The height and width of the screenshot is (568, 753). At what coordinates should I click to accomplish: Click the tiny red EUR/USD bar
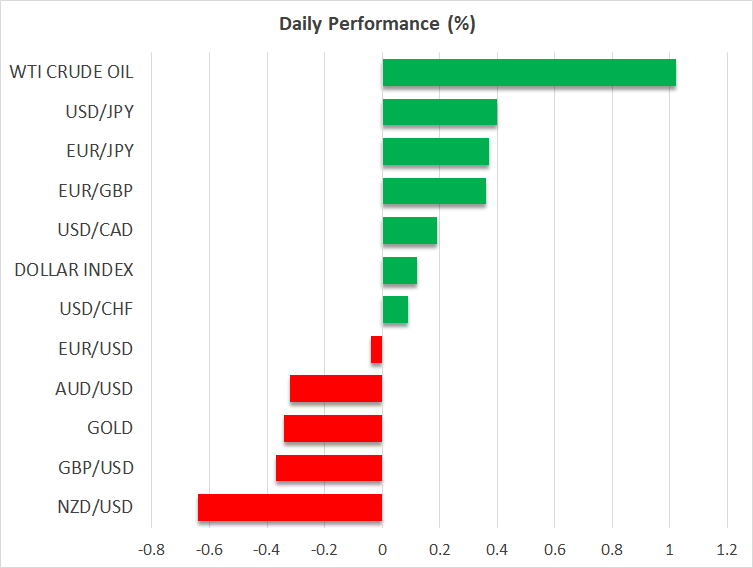click(377, 349)
